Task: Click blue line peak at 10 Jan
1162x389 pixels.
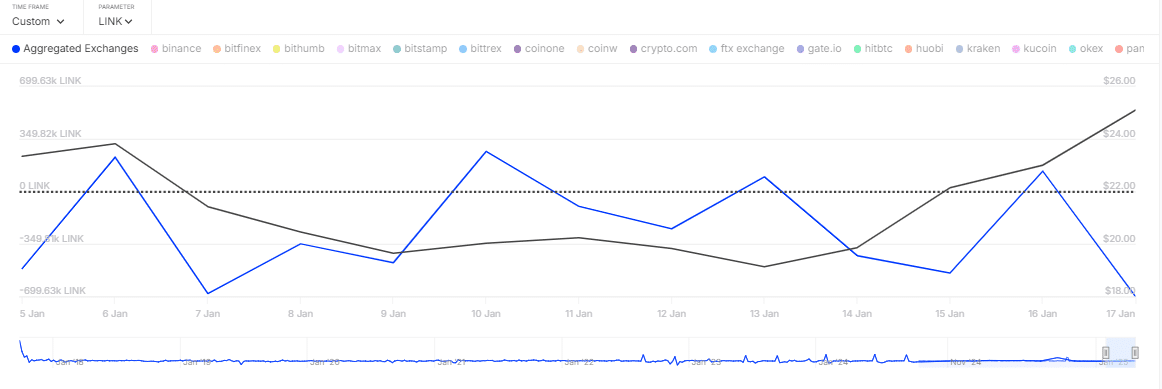Action: pyautogui.click(x=485, y=151)
